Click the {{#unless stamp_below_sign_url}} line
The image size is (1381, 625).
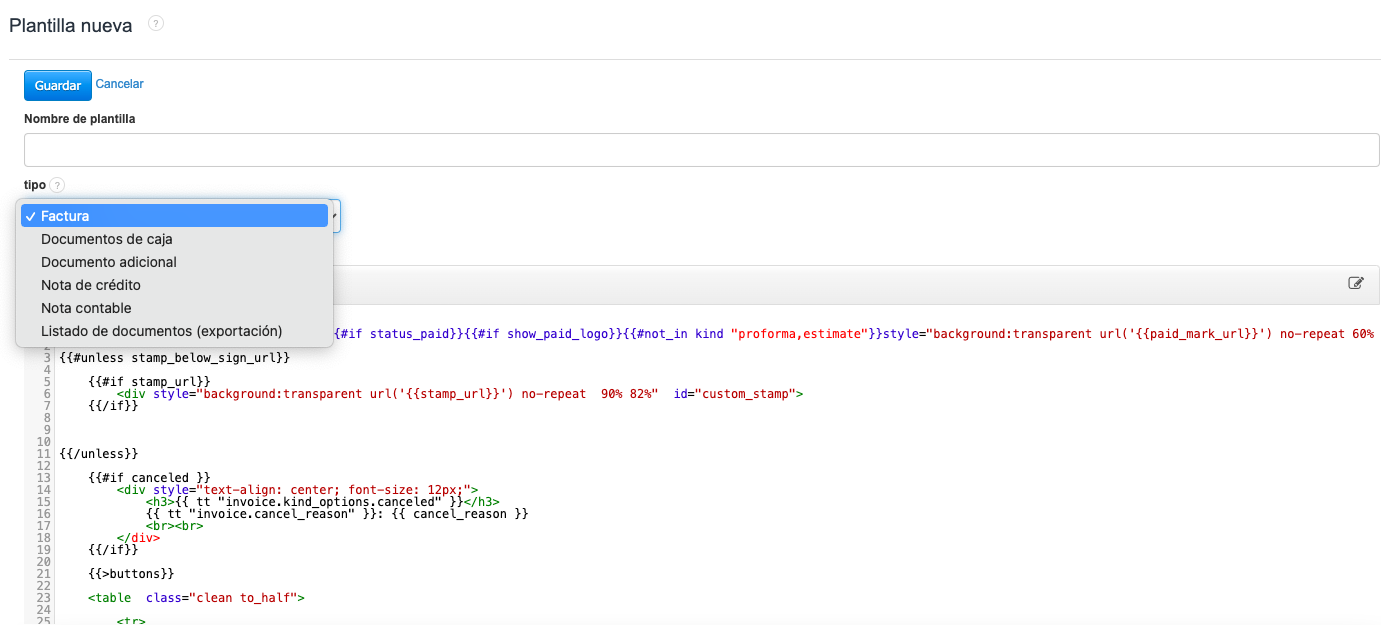(x=175, y=357)
